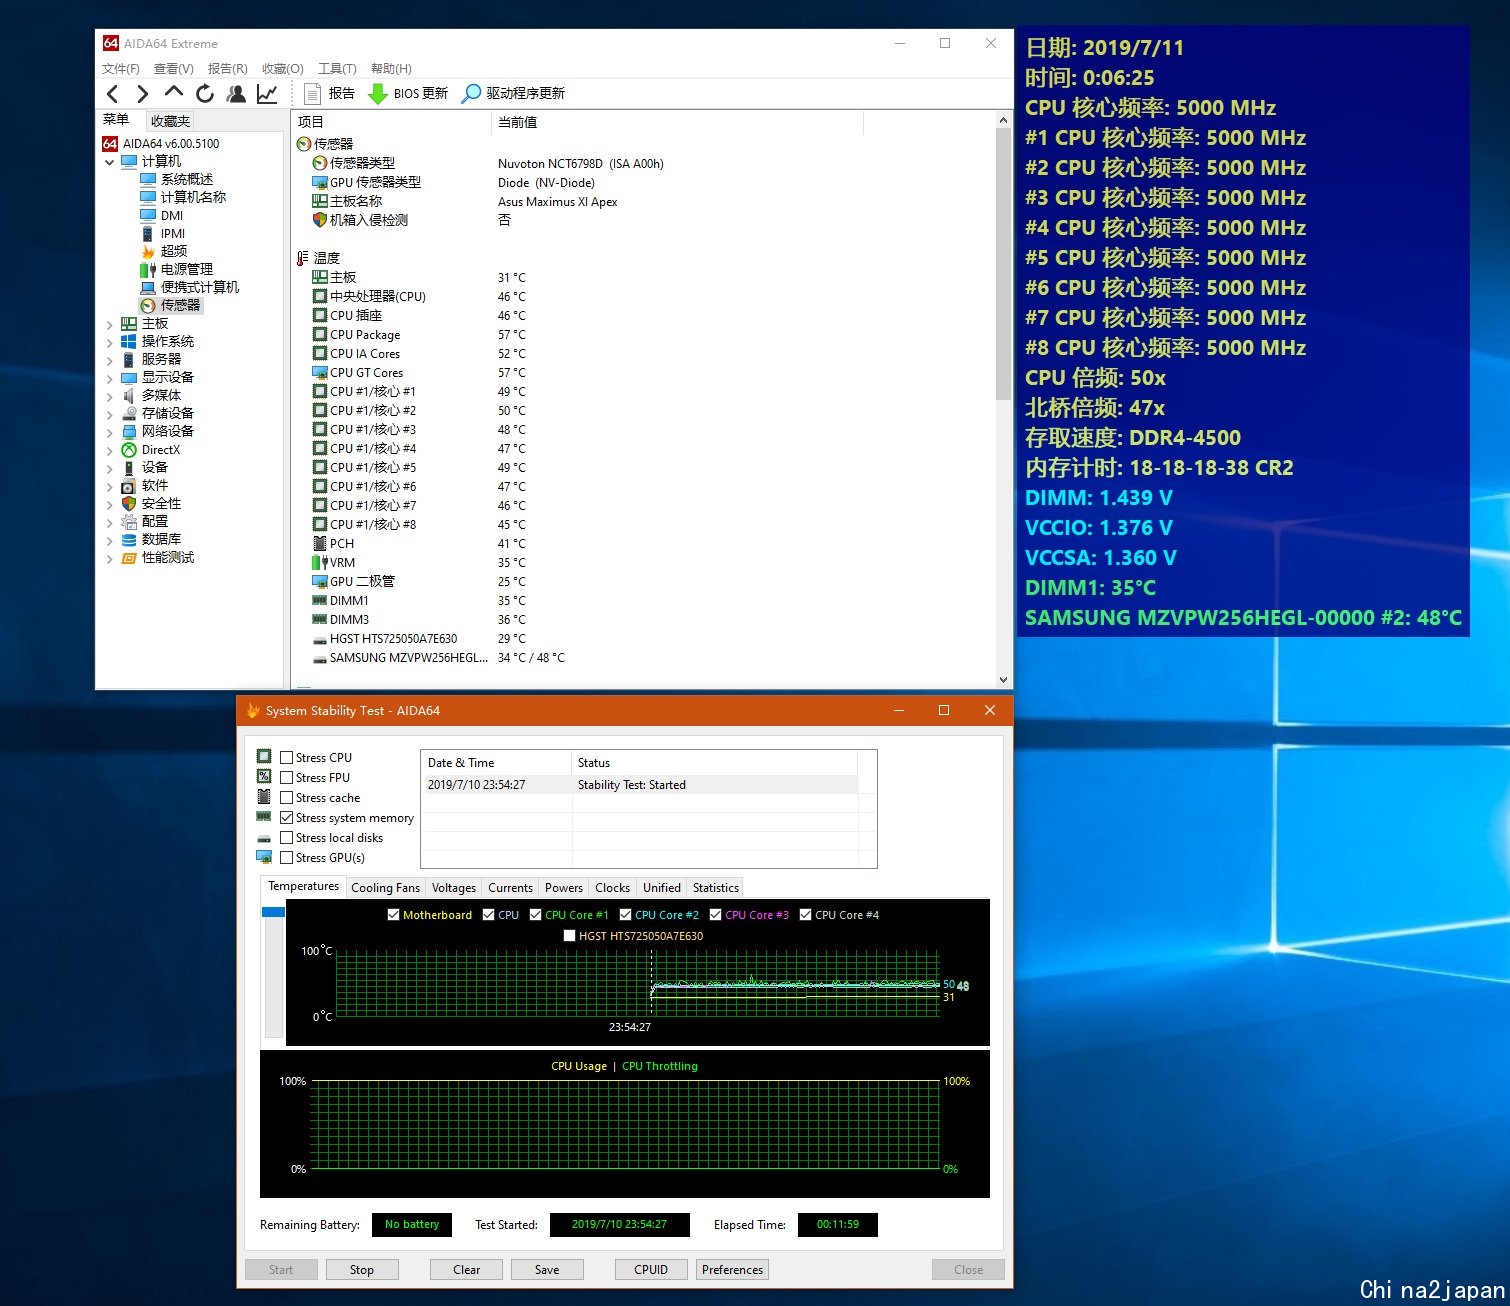Viewport: 1510px width, 1306px height.
Task: Open the 工具(T) menu
Action: (337, 69)
